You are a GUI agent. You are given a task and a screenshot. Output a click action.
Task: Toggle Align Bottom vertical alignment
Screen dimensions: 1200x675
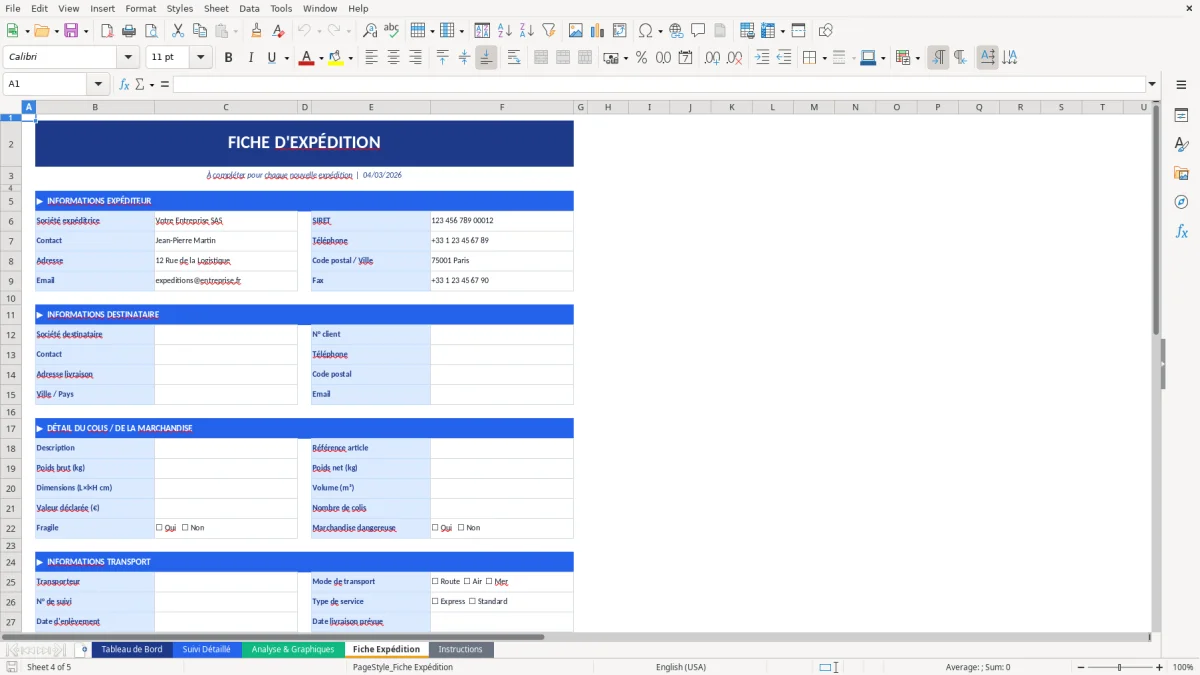[x=486, y=58]
